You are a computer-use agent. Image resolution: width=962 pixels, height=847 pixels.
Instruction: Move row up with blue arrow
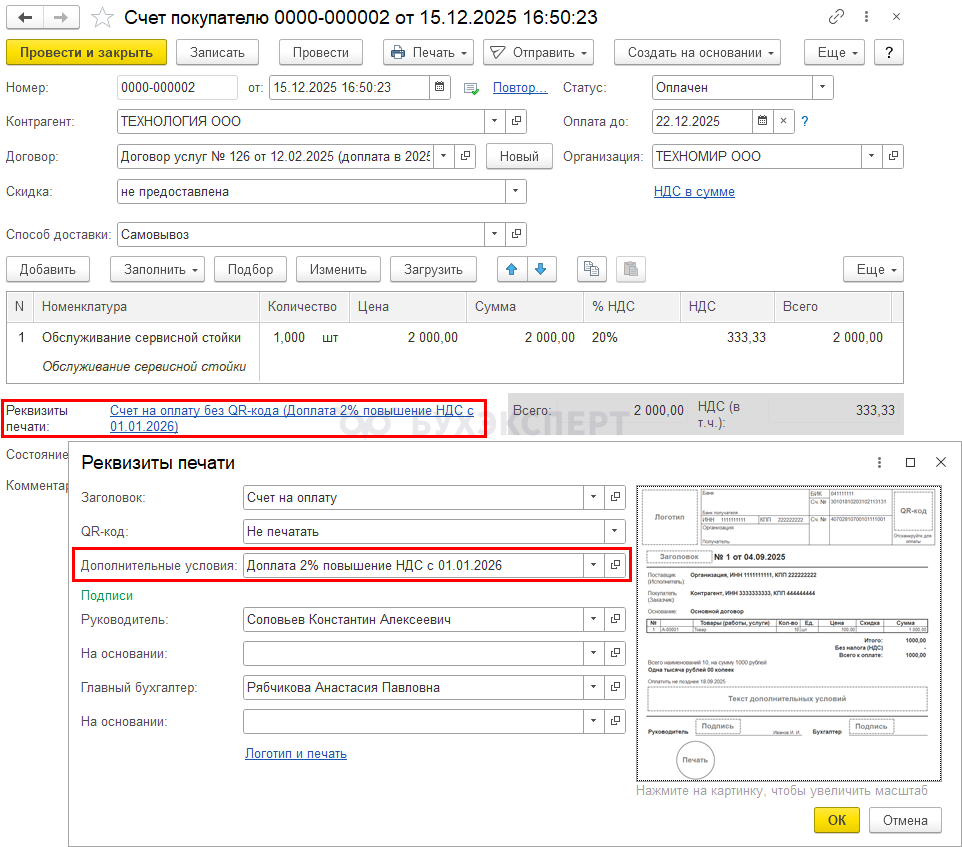[511, 269]
